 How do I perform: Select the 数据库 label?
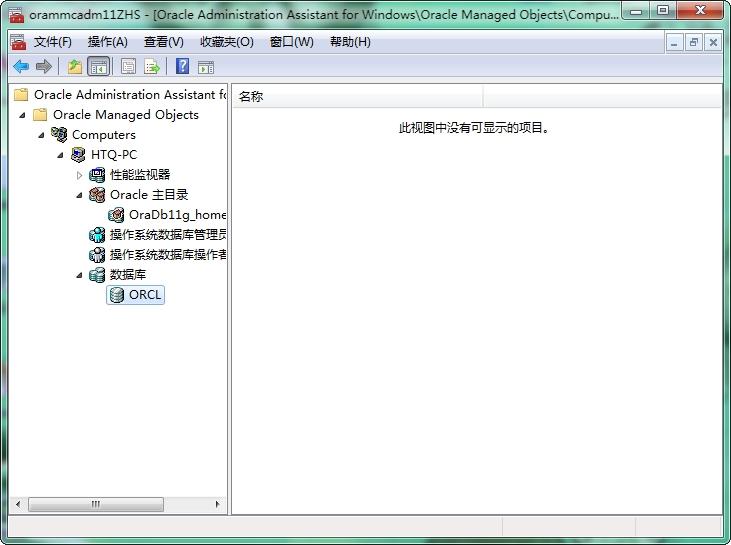(128, 275)
